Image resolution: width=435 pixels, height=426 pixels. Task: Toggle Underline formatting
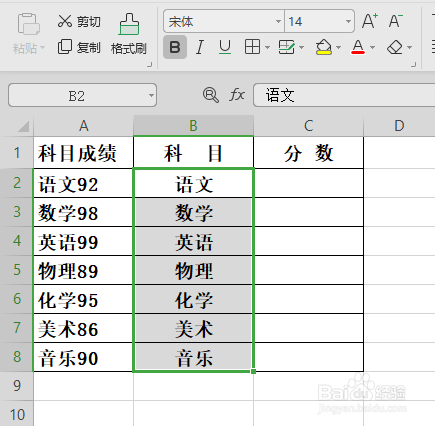225,47
